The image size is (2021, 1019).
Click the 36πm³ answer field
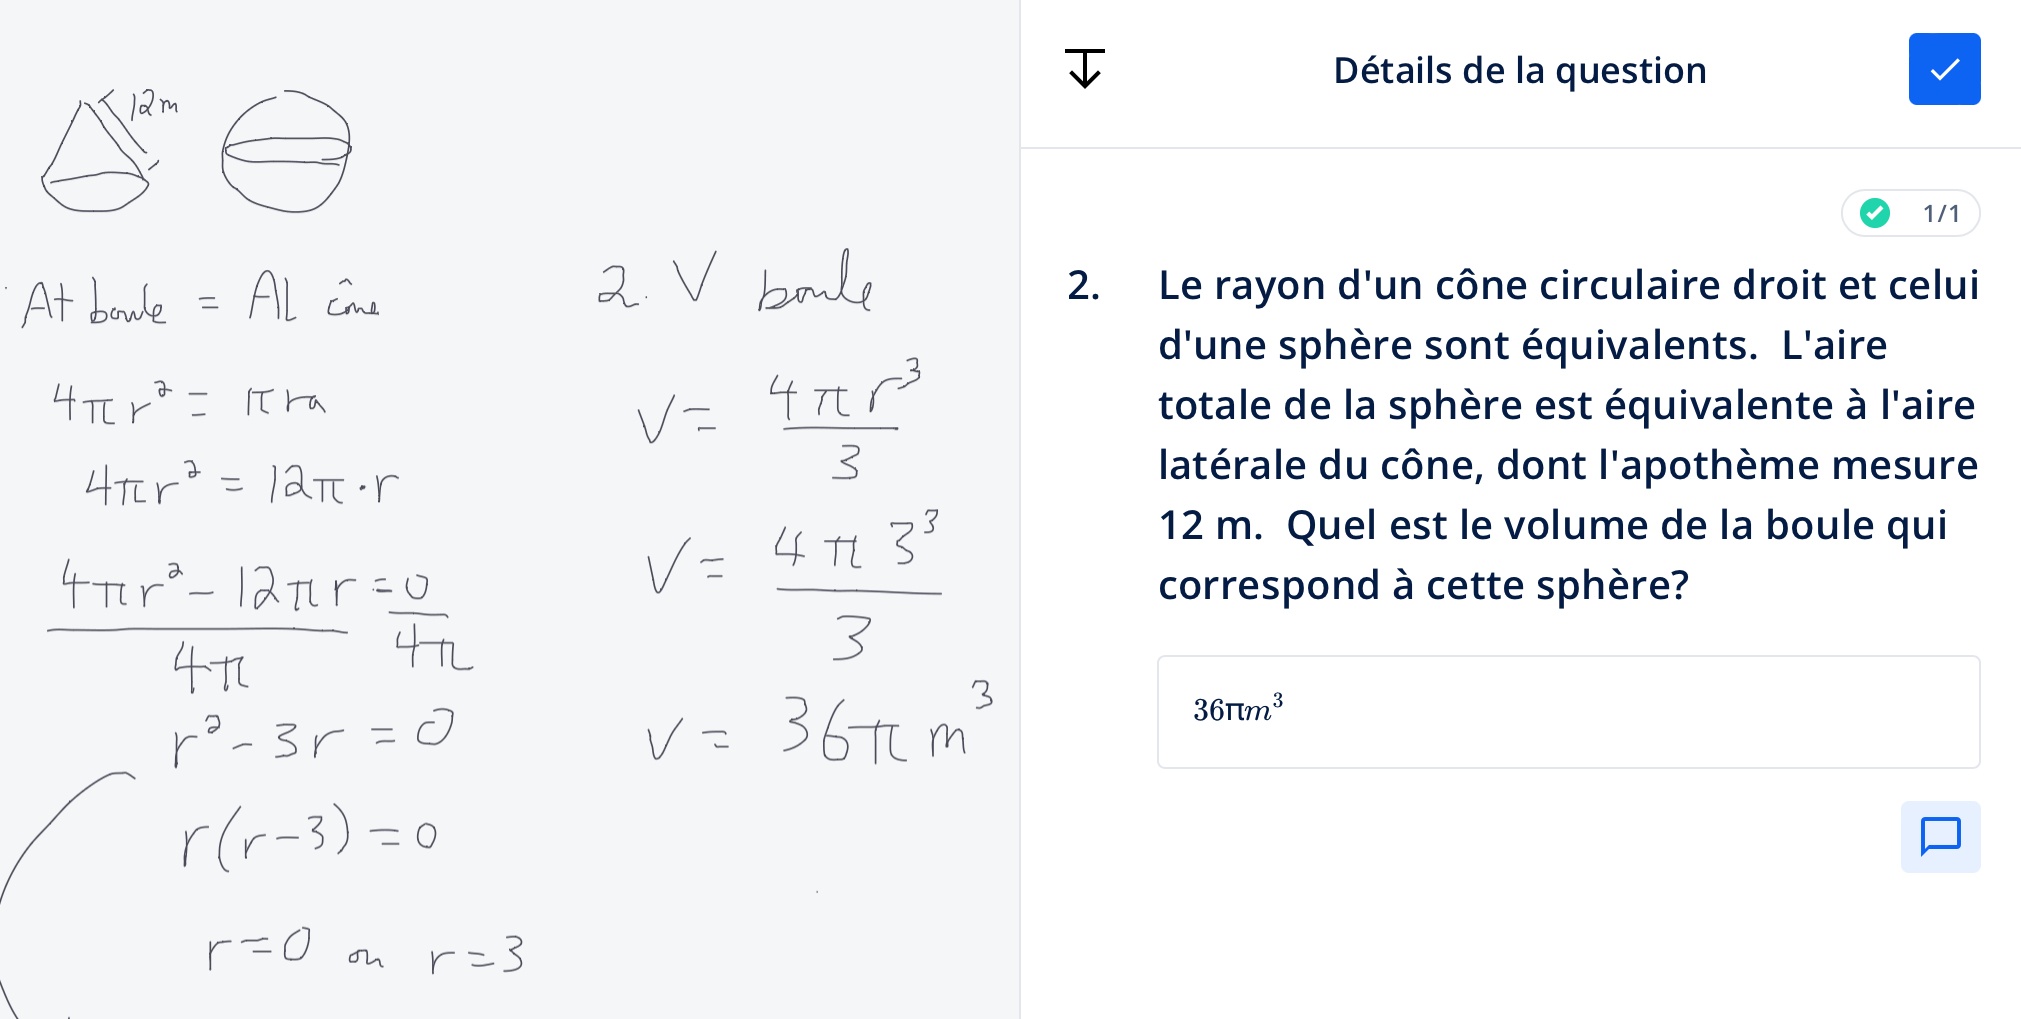[x=1567, y=711]
